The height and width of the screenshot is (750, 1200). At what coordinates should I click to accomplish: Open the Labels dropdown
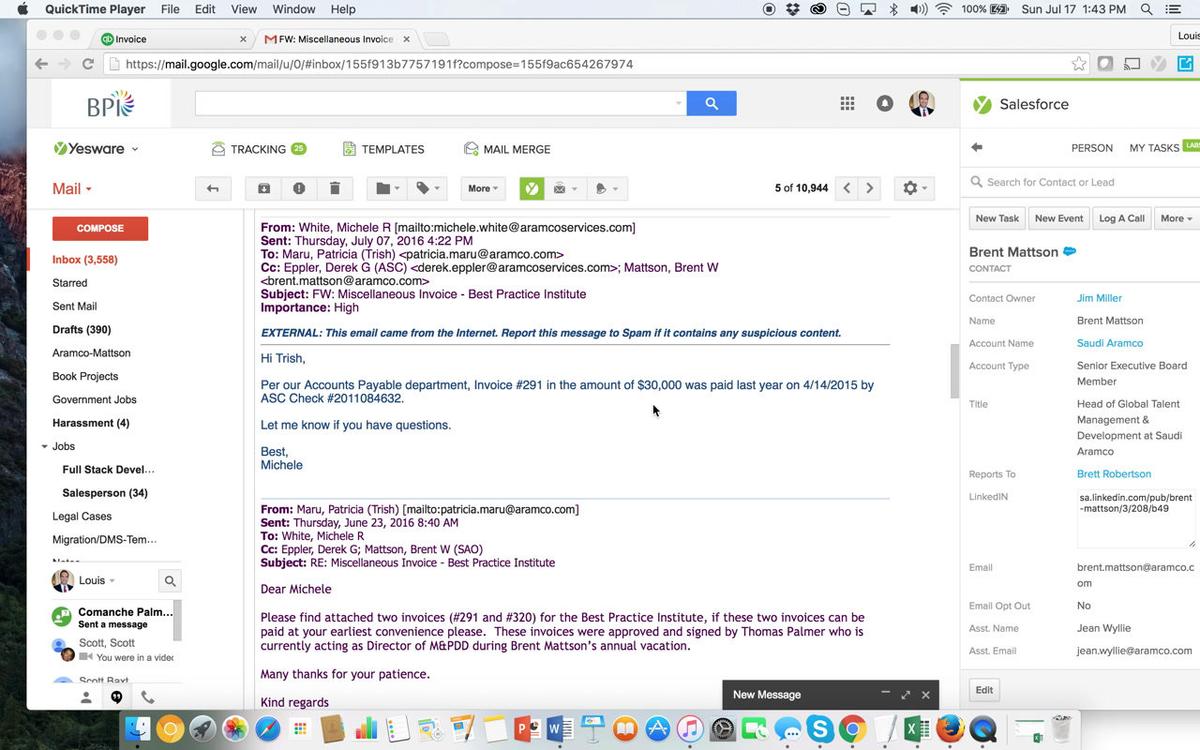[x=428, y=188]
